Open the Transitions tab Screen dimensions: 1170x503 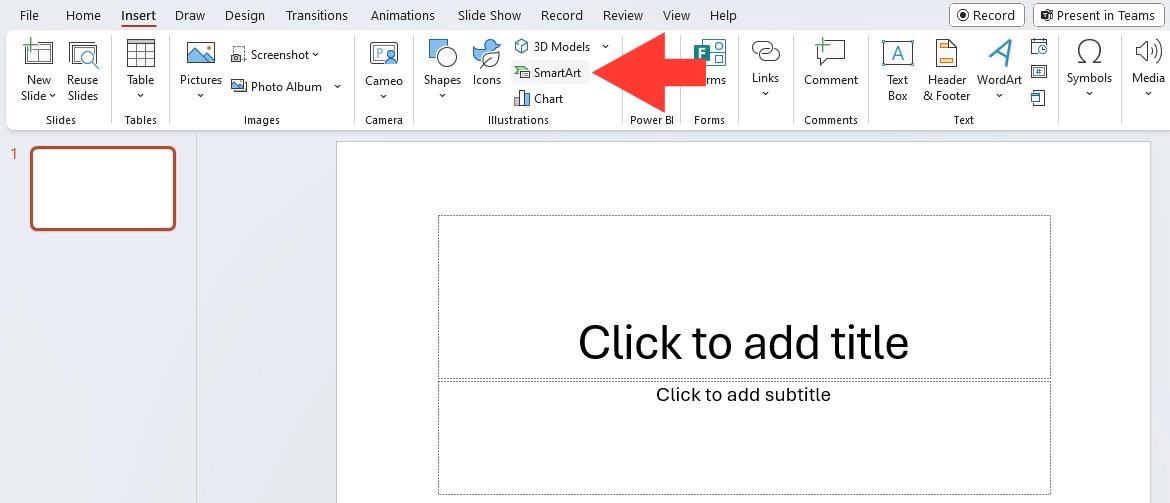pyautogui.click(x=316, y=15)
